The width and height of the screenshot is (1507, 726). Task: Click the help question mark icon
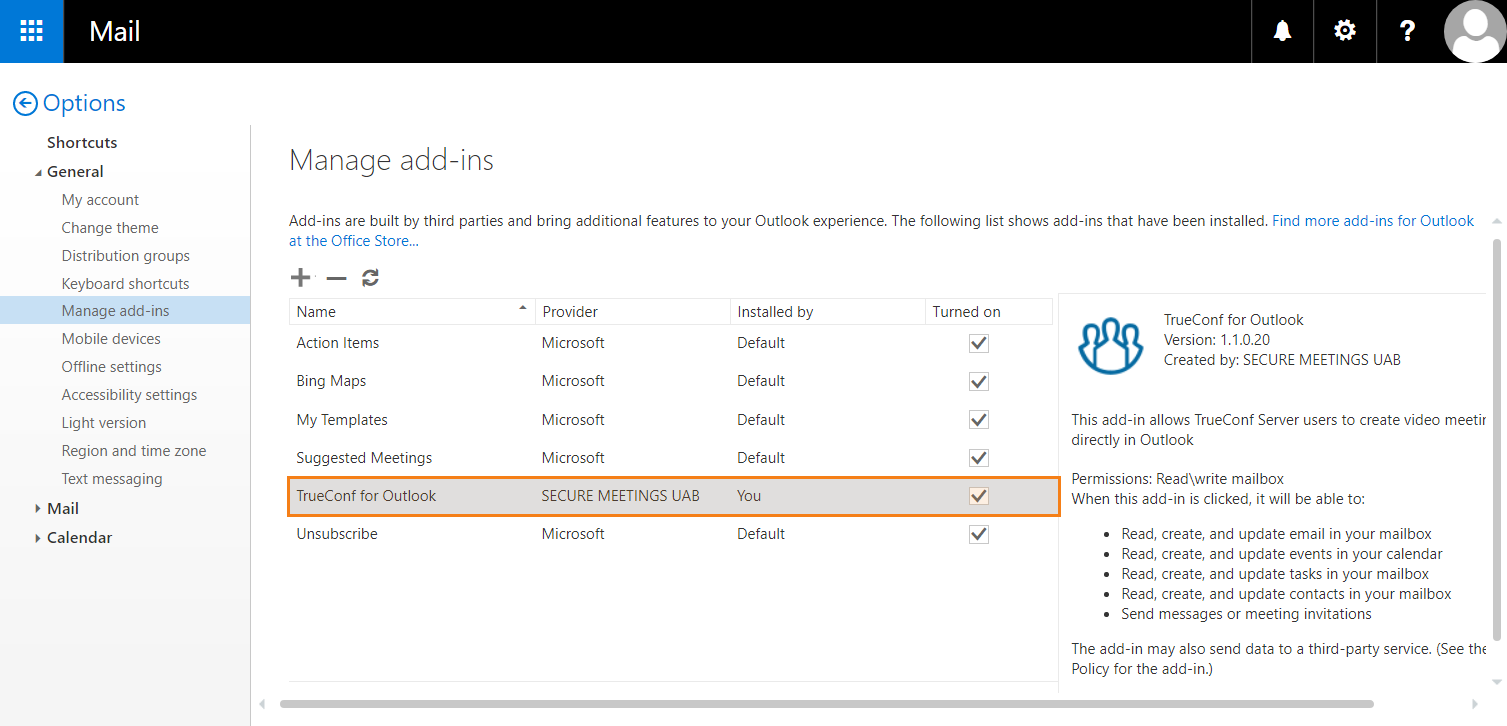point(1407,31)
